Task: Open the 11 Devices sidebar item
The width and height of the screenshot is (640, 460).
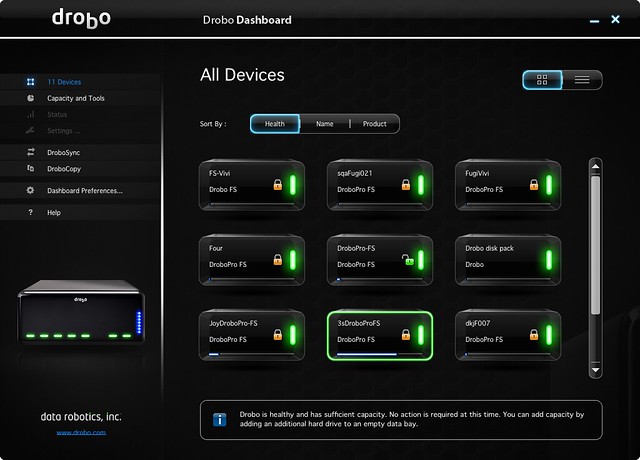Action: [80, 82]
